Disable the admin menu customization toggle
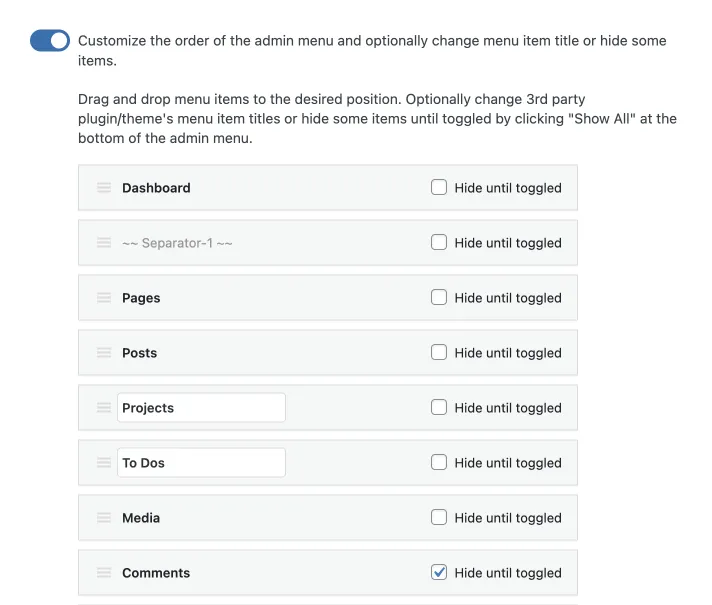This screenshot has height=605, width=712. click(50, 40)
